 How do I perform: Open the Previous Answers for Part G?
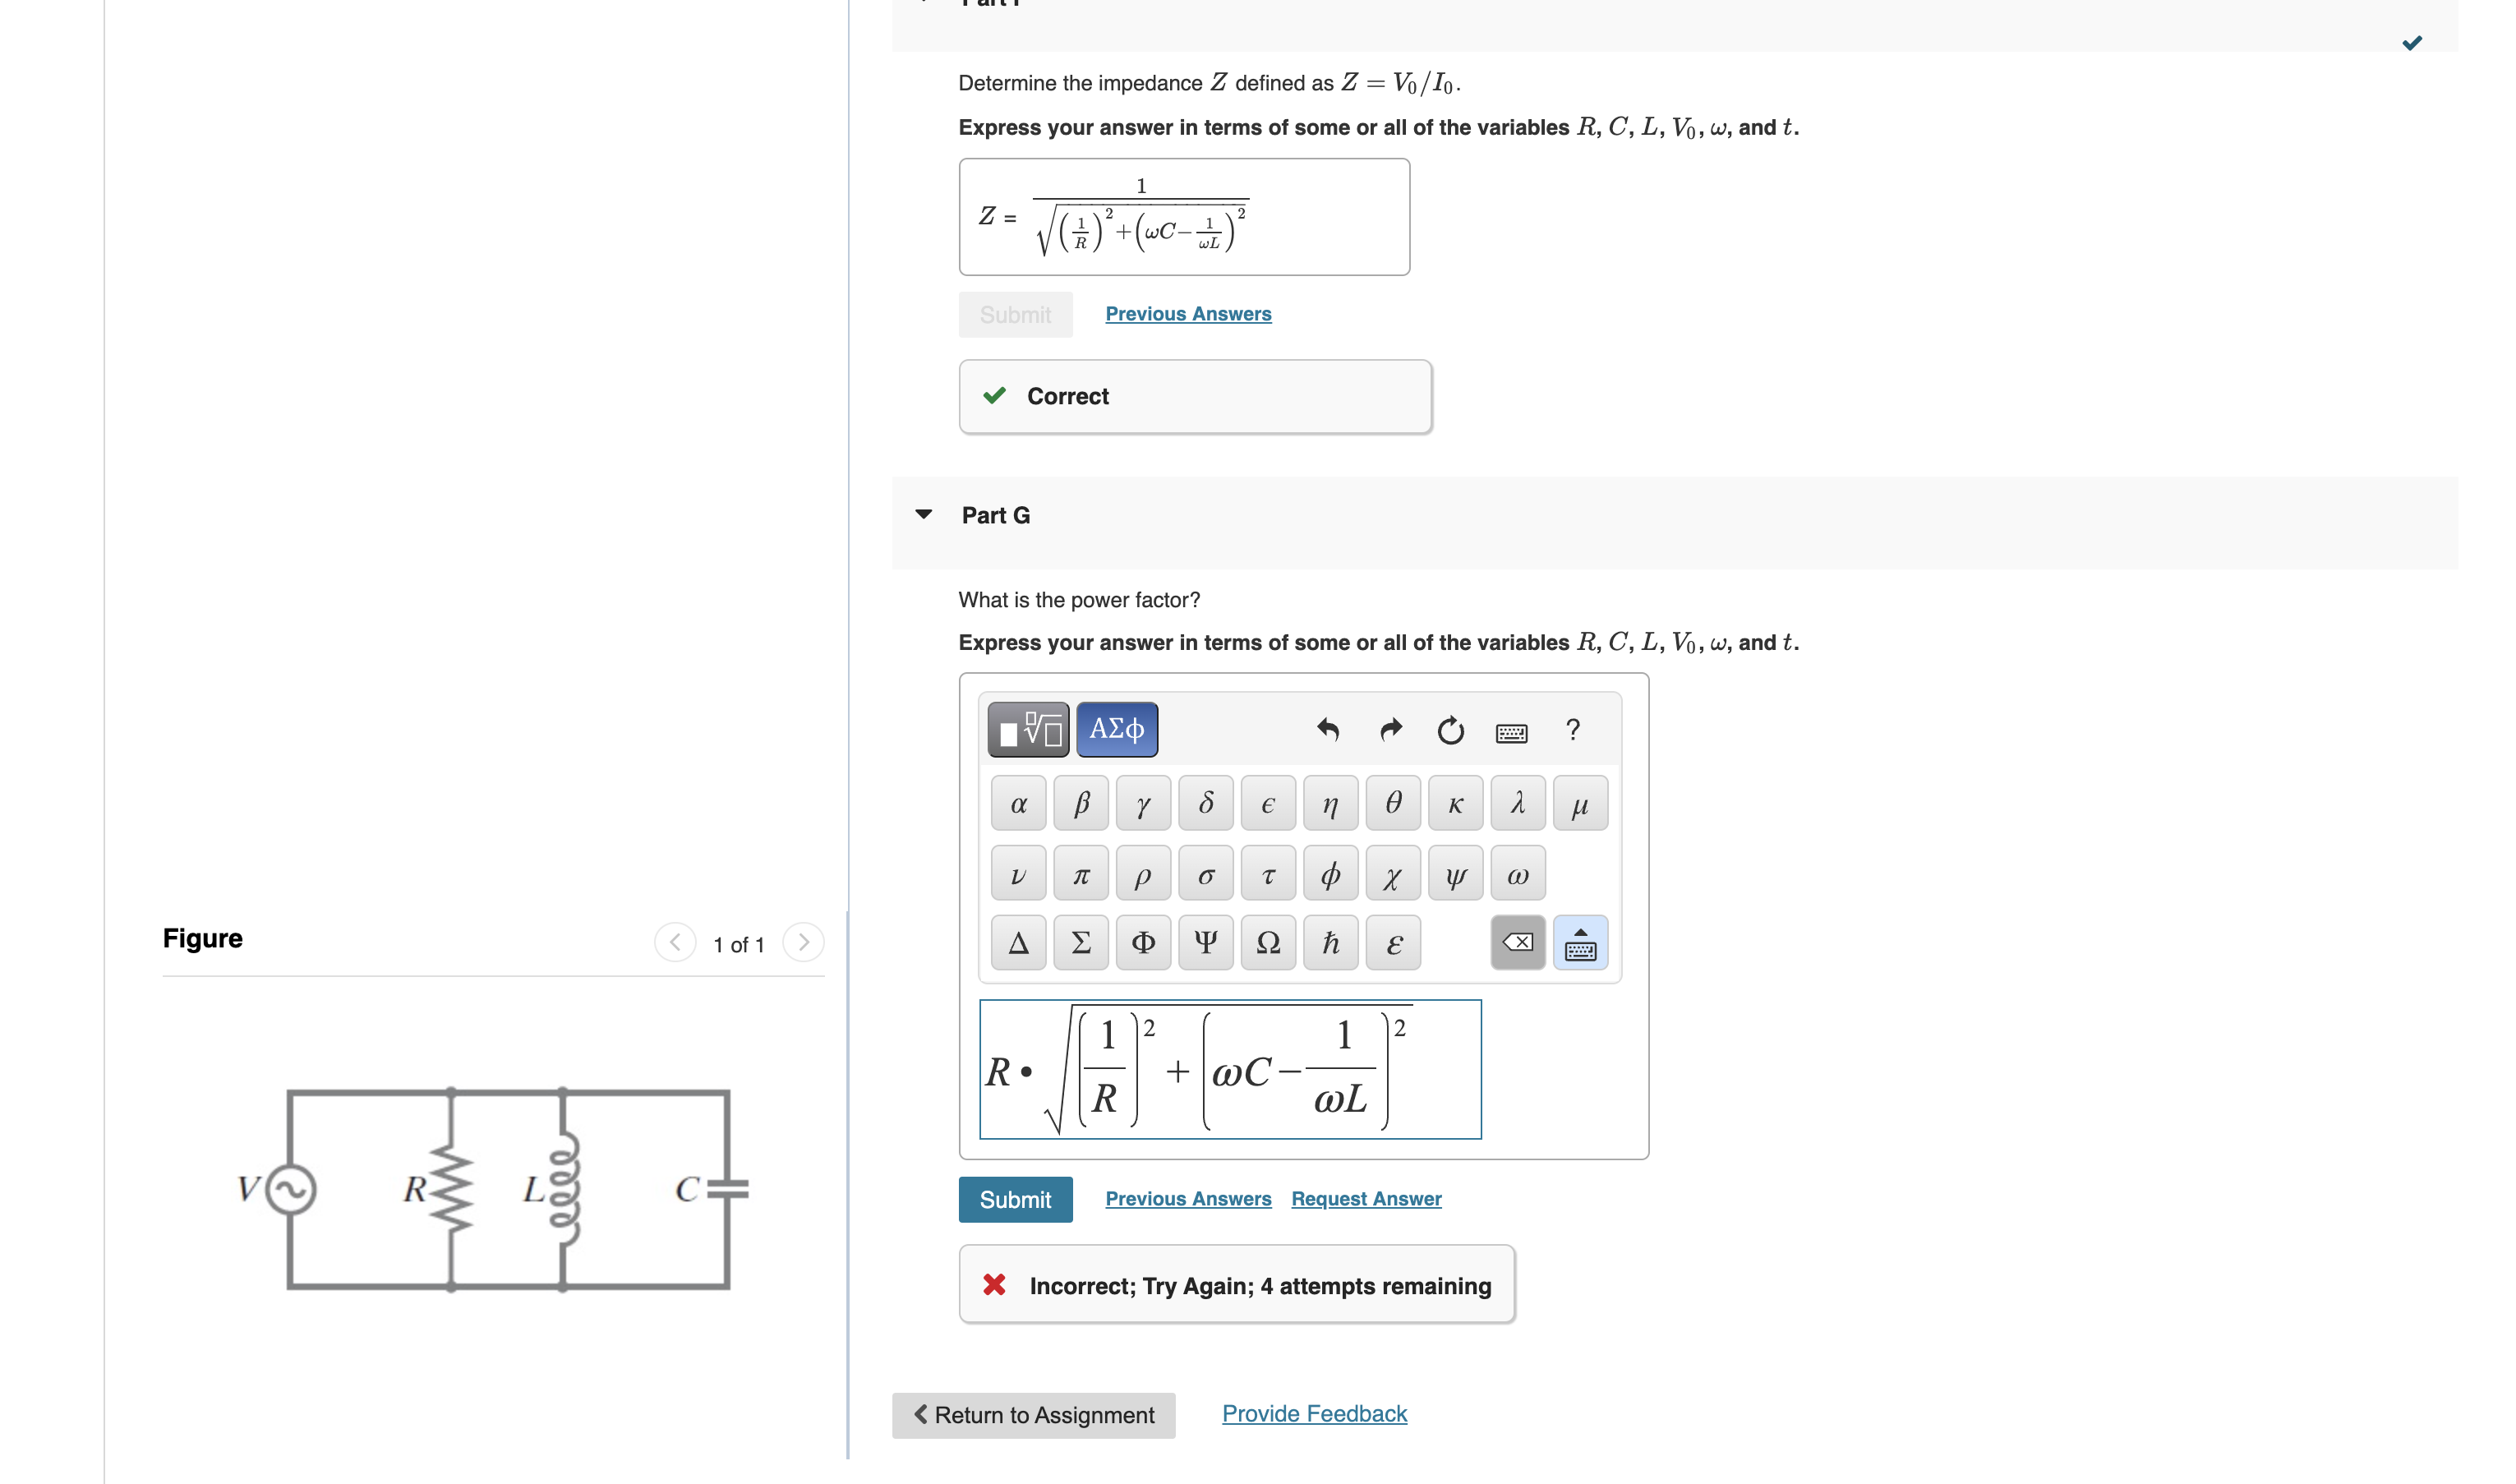(x=1188, y=1198)
